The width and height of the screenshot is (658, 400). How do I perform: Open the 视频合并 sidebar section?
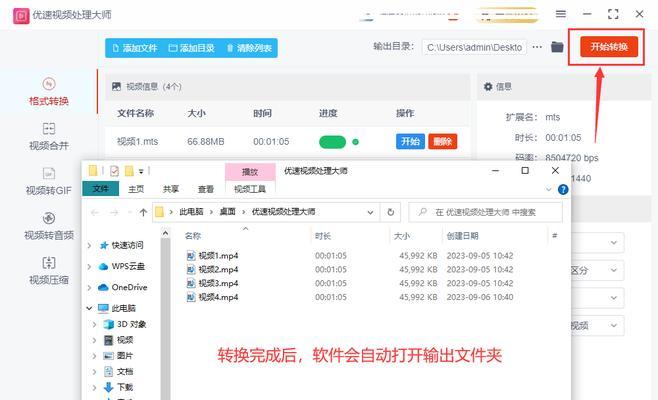coord(49,137)
